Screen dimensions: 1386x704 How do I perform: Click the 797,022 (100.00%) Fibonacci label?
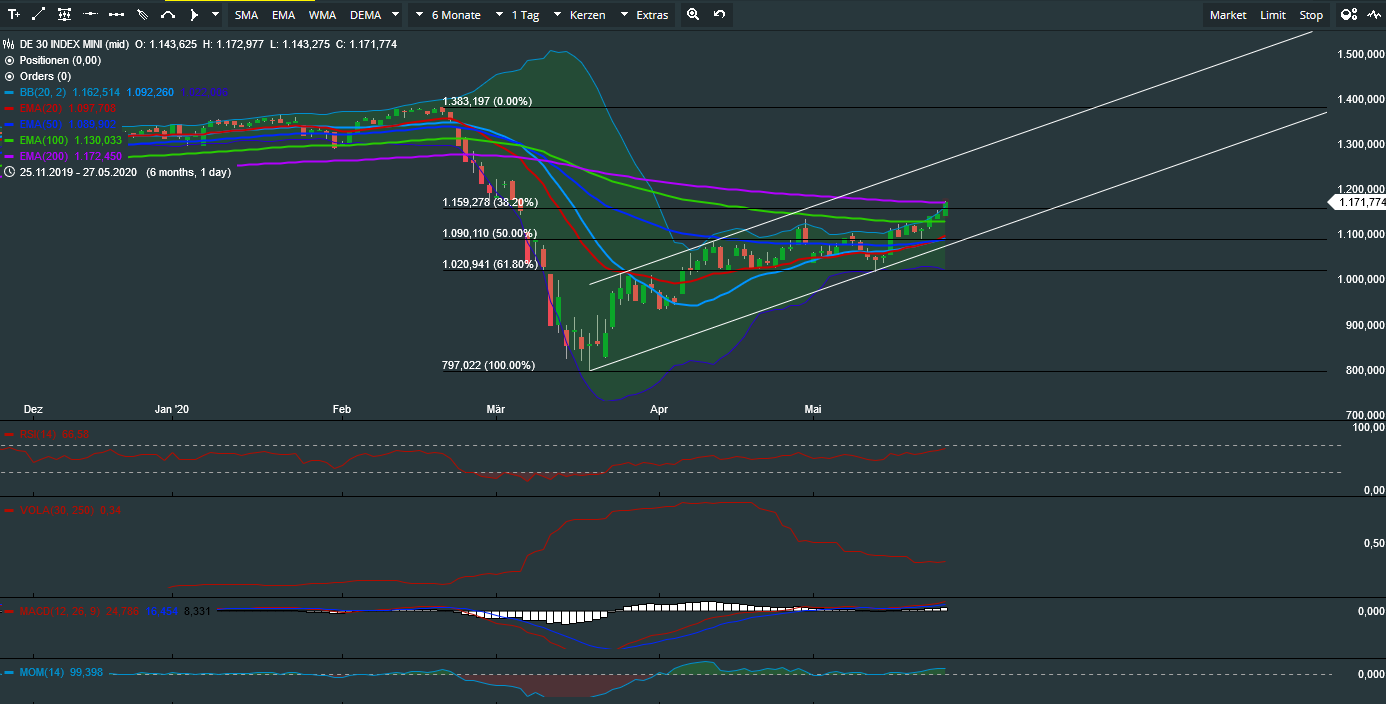488,365
